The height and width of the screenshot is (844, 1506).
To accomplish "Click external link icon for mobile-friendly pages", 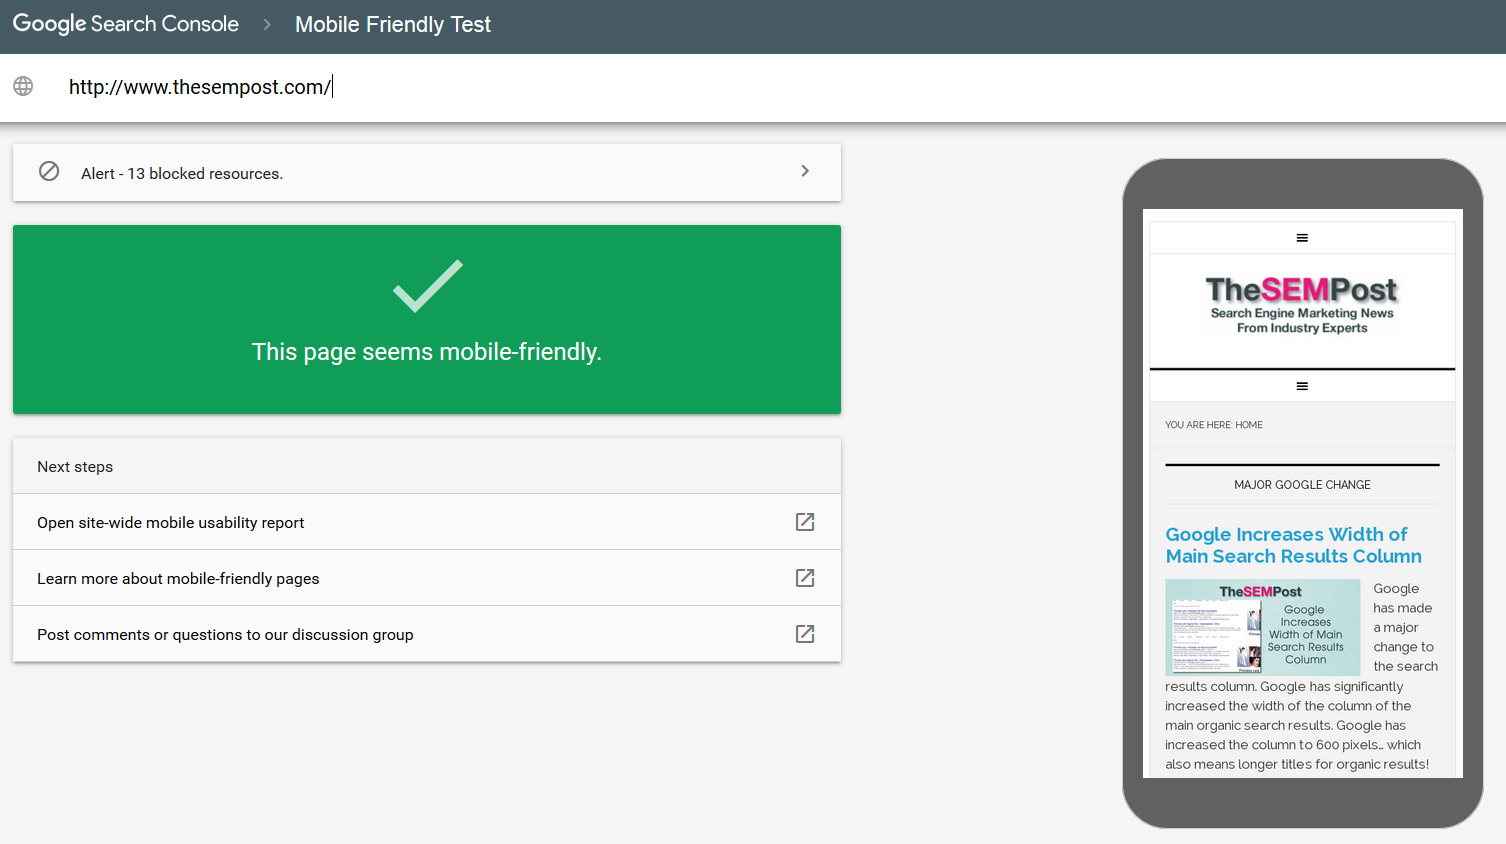I will (805, 578).
